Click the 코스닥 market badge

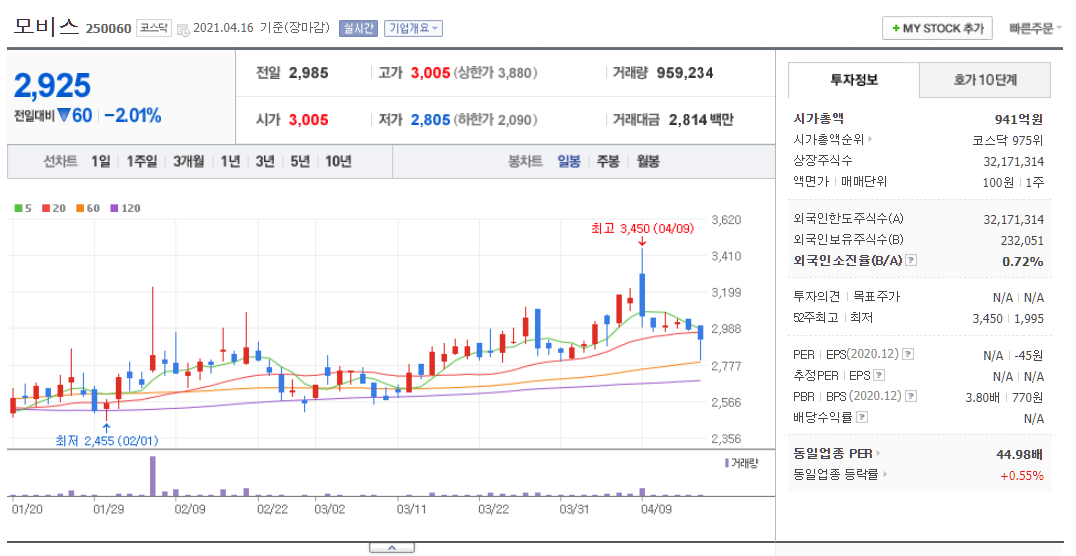point(154,28)
